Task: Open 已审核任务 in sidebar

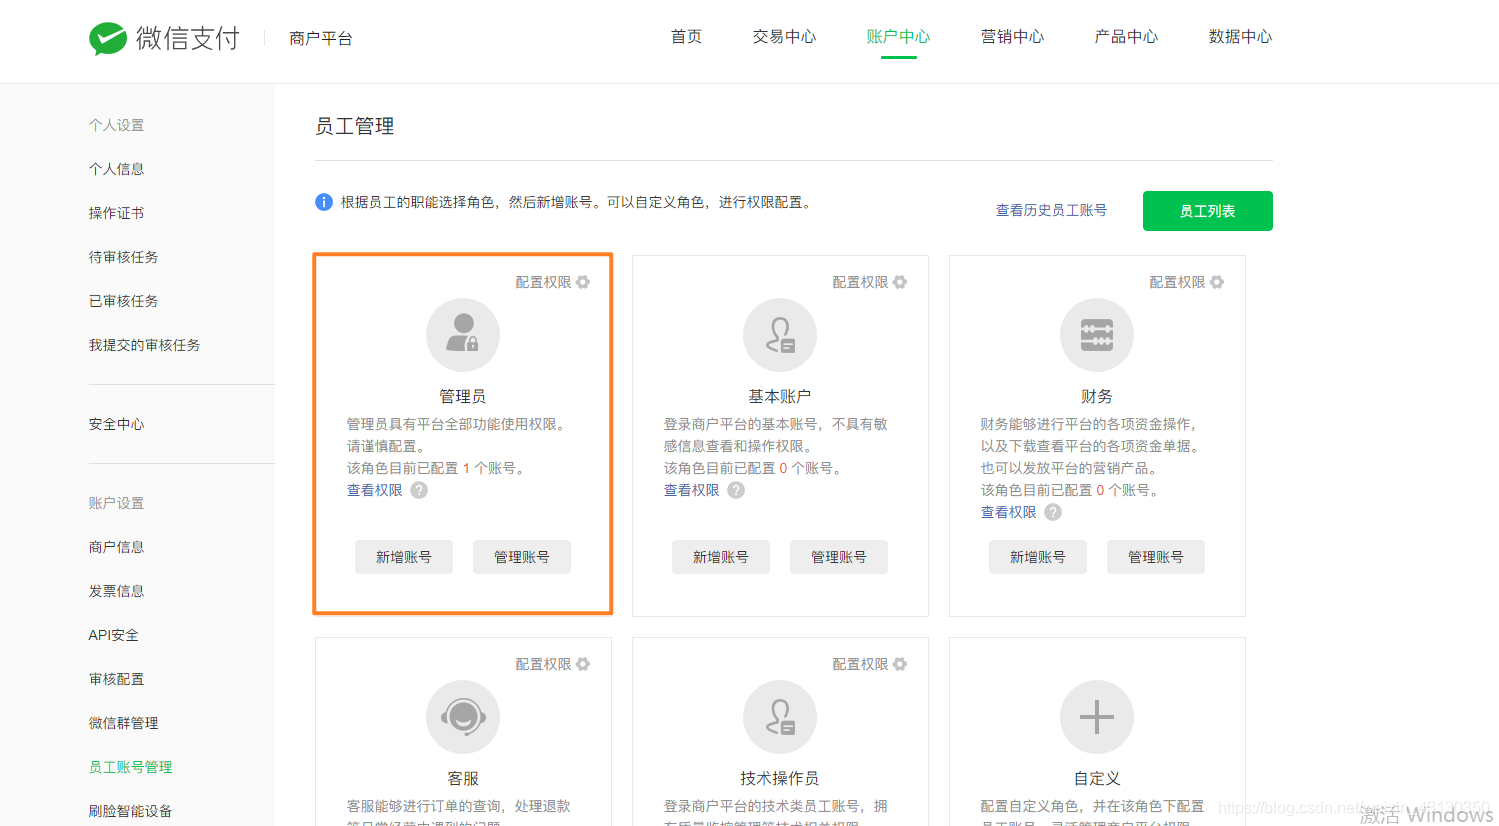Action: click(x=124, y=301)
